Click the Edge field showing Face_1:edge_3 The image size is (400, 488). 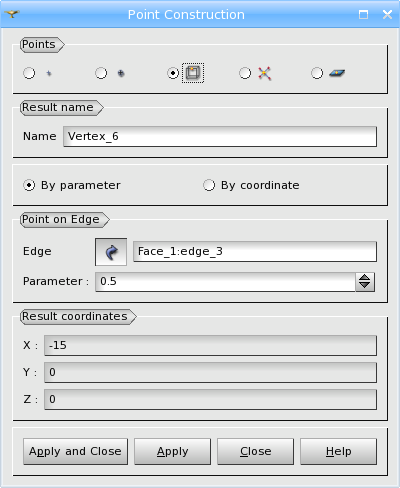[255, 252]
